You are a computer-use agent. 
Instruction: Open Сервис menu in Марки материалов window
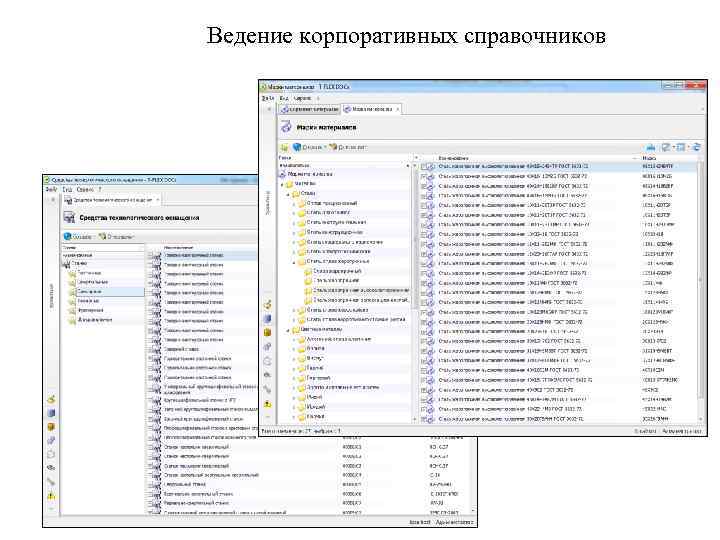(x=302, y=98)
